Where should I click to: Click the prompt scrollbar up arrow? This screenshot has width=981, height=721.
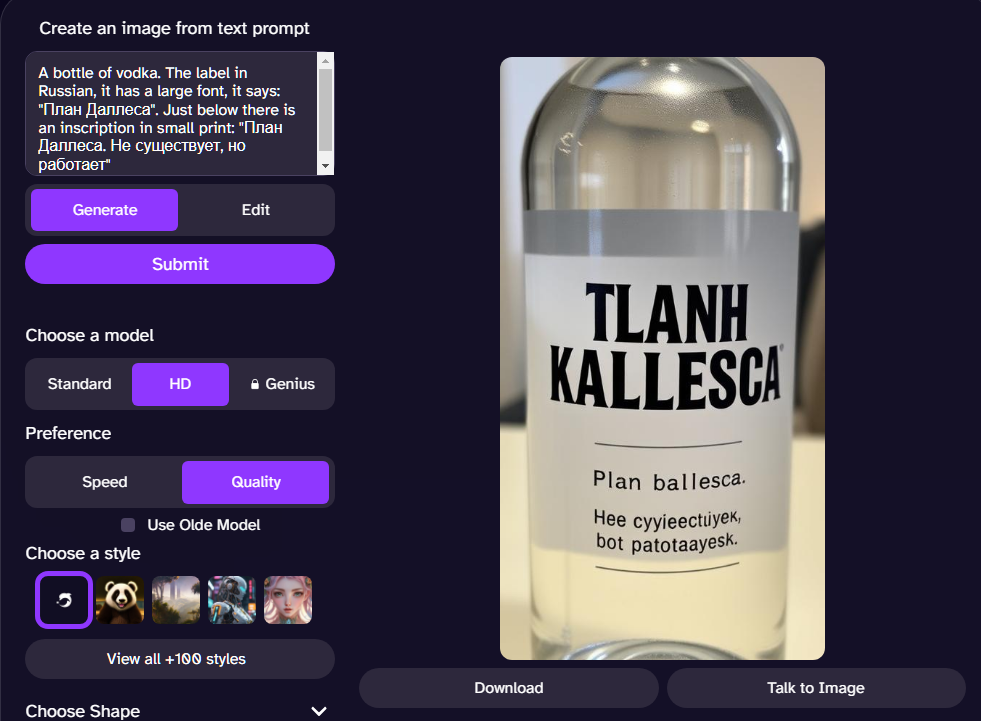325,60
